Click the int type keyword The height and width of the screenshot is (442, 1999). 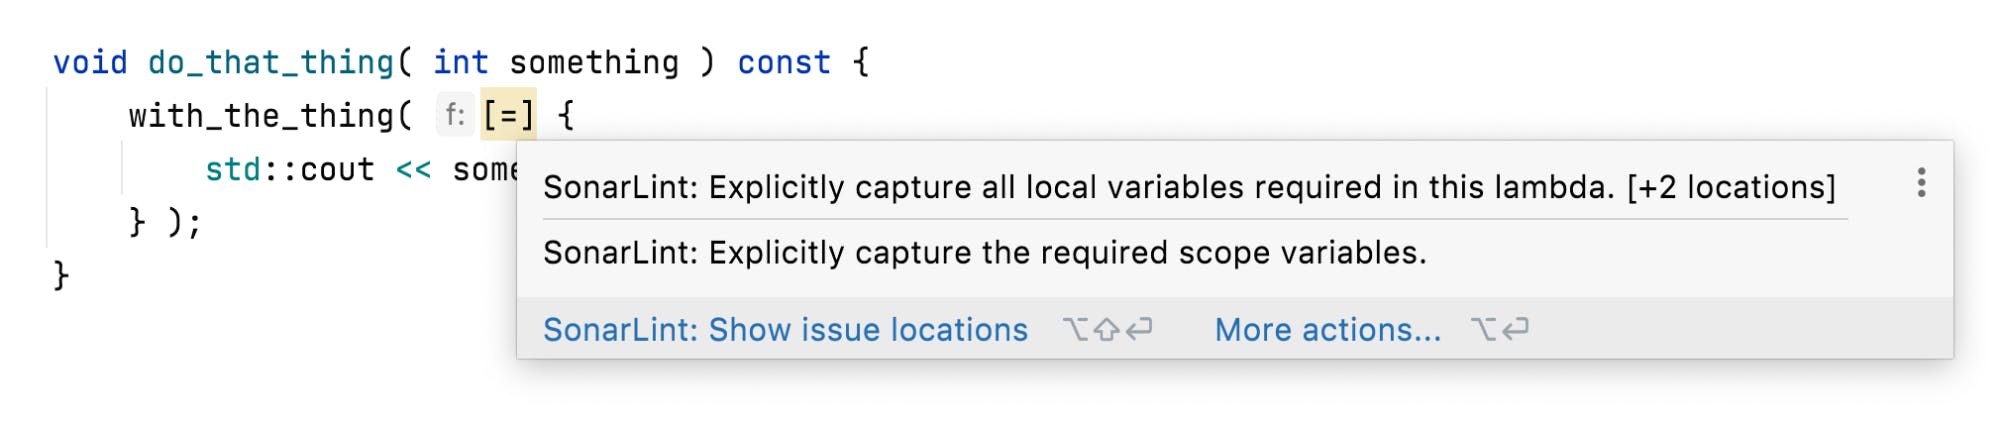tap(460, 63)
